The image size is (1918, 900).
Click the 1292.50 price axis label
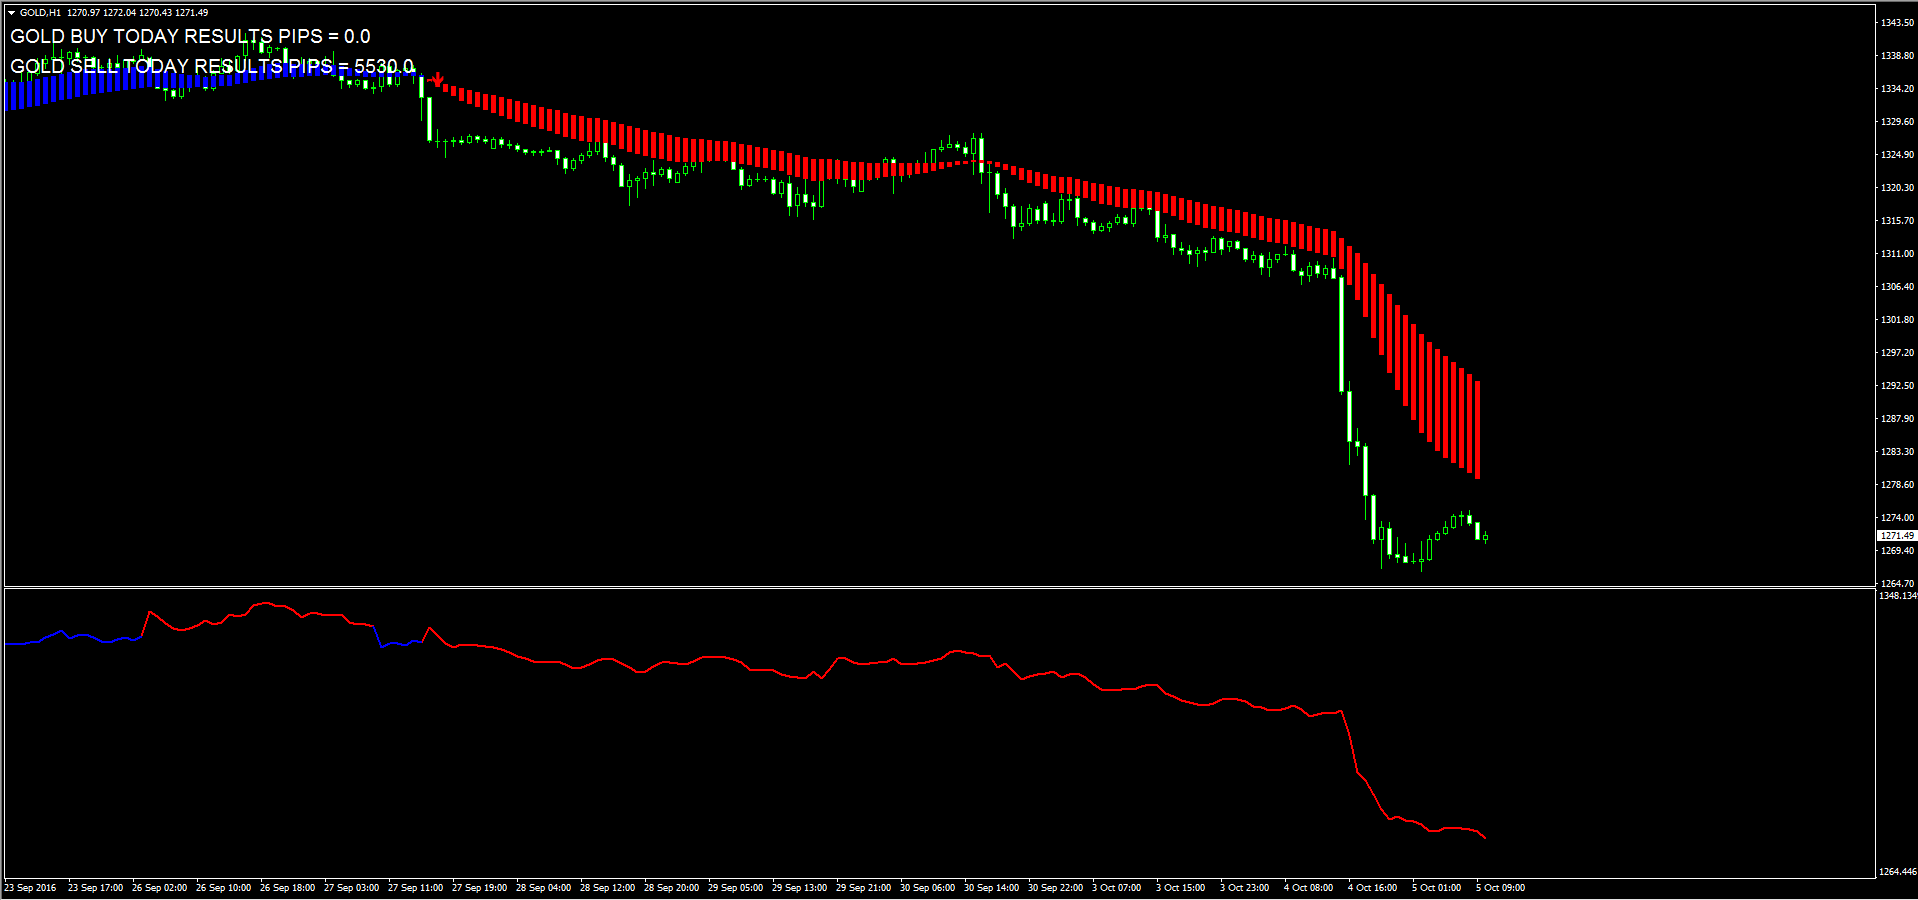click(x=1897, y=386)
